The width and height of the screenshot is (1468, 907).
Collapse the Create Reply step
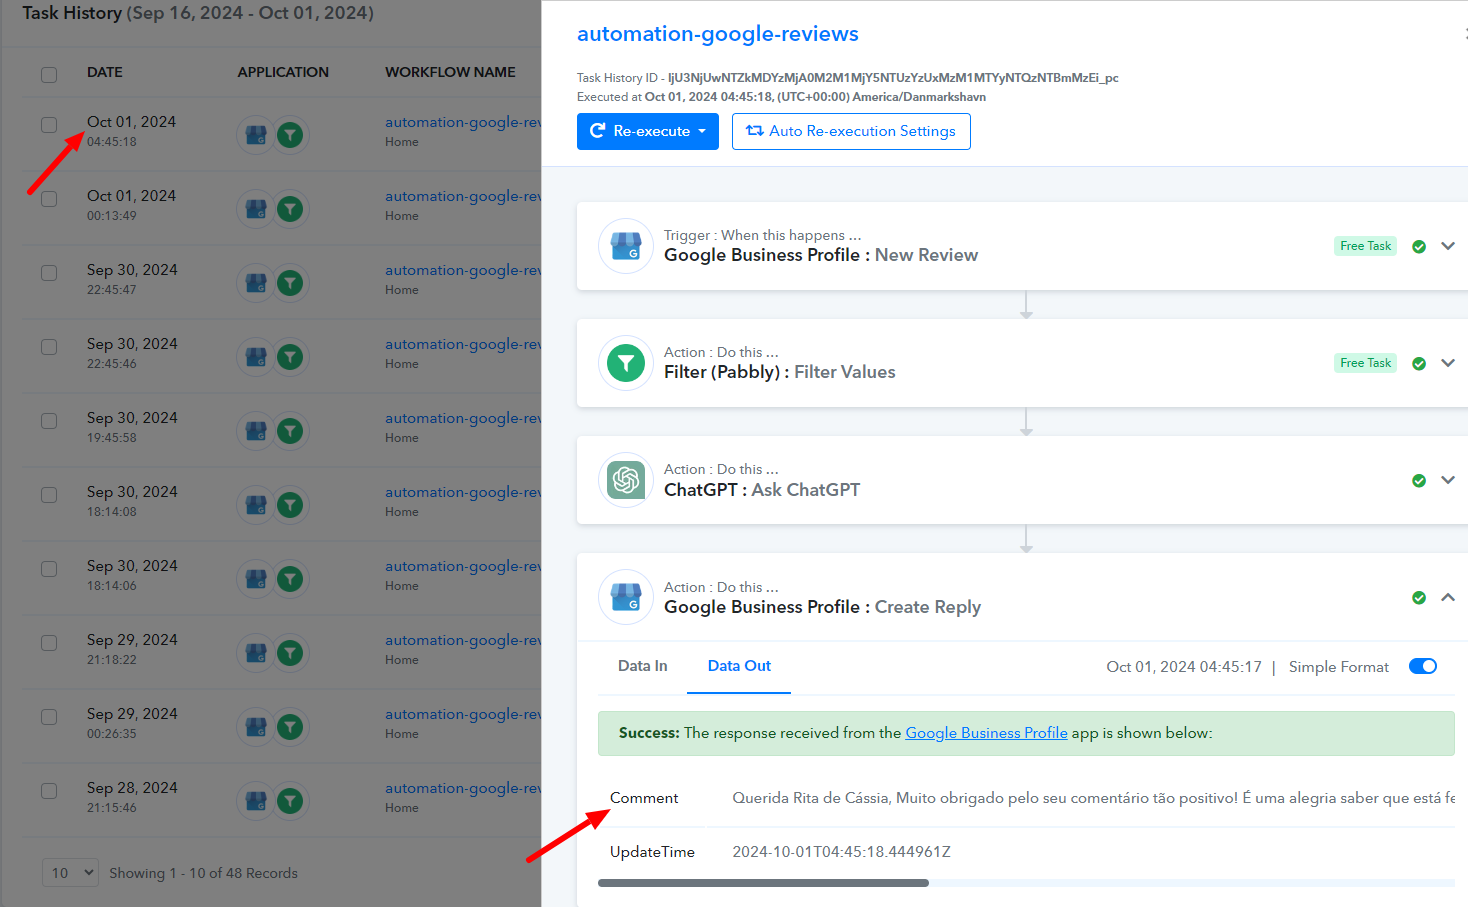click(1447, 597)
